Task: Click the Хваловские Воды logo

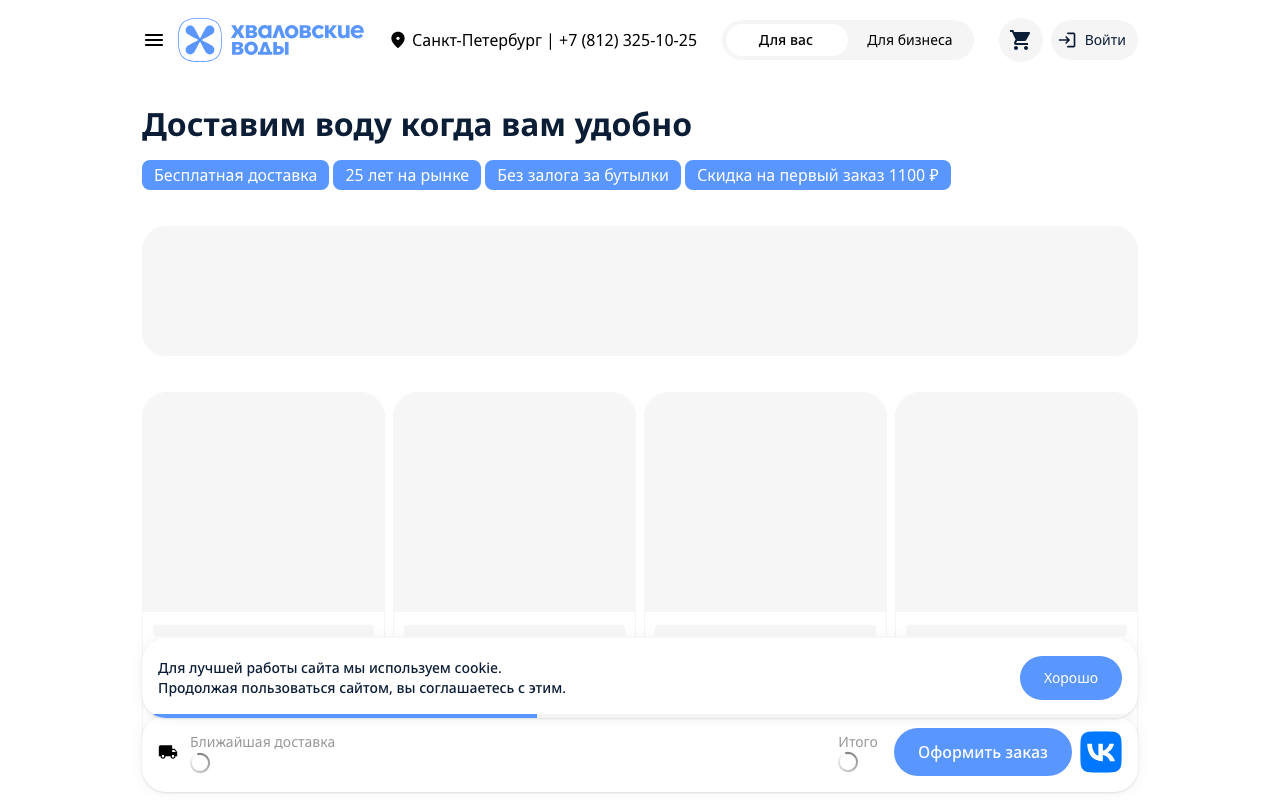Action: click(x=270, y=40)
